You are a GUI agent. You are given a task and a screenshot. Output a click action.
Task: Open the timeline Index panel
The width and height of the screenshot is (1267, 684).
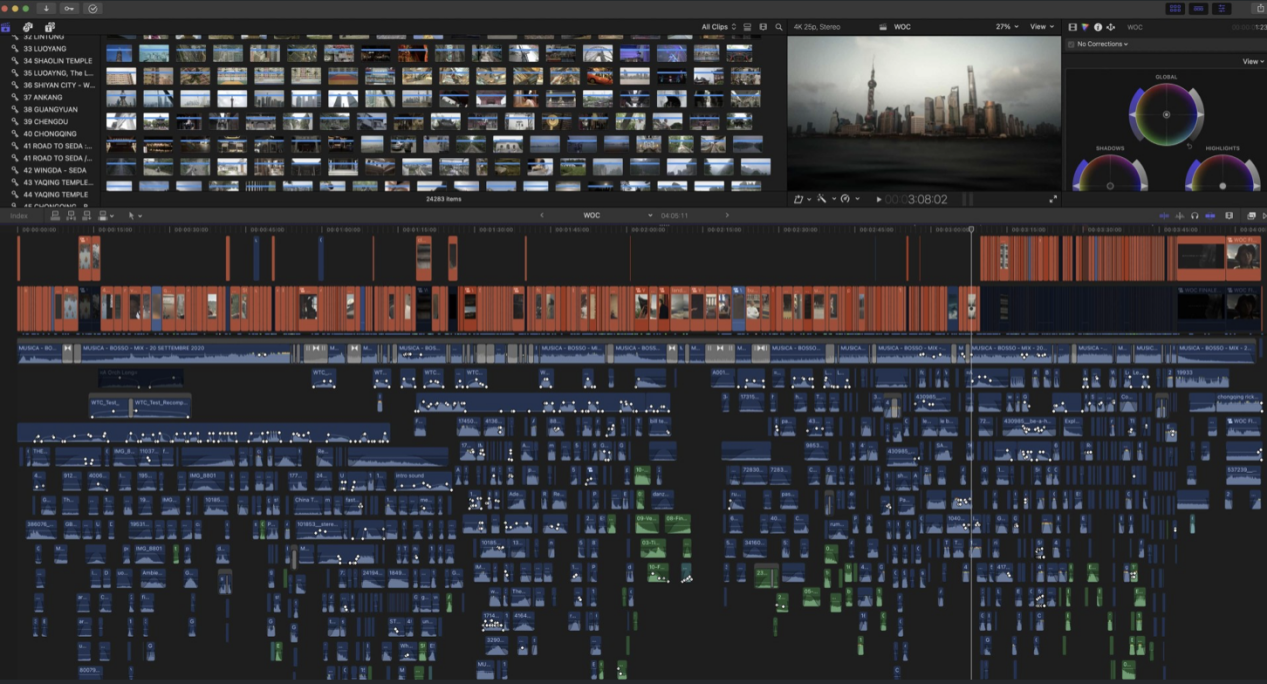point(19,215)
